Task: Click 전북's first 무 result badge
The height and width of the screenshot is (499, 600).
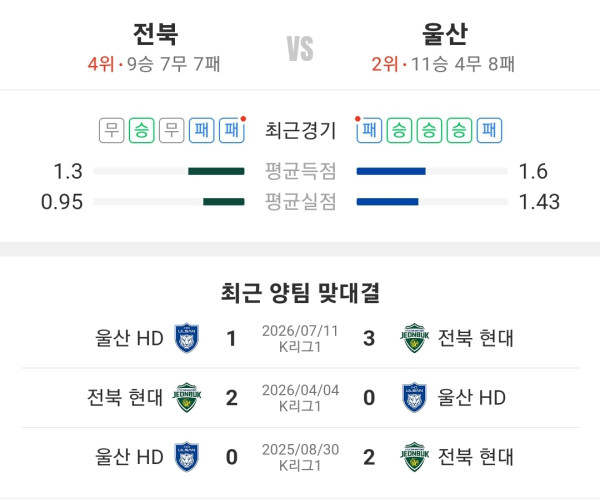Action: [x=112, y=130]
